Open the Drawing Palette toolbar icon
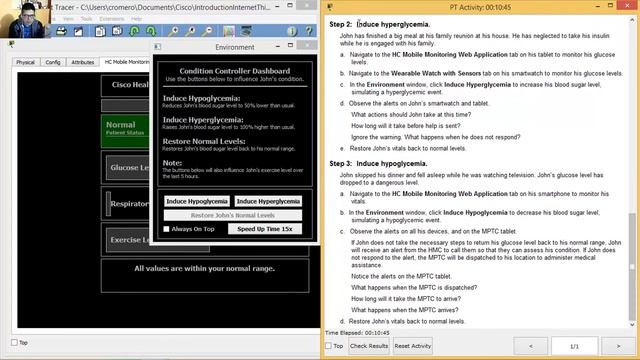 pyautogui.click(x=229, y=31)
